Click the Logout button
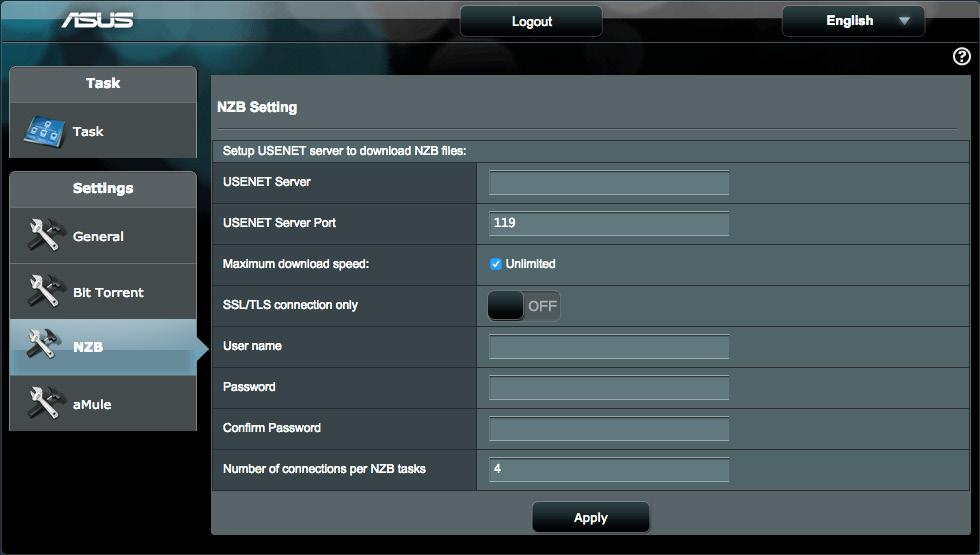Viewport: 980px width, 555px height. click(x=531, y=21)
